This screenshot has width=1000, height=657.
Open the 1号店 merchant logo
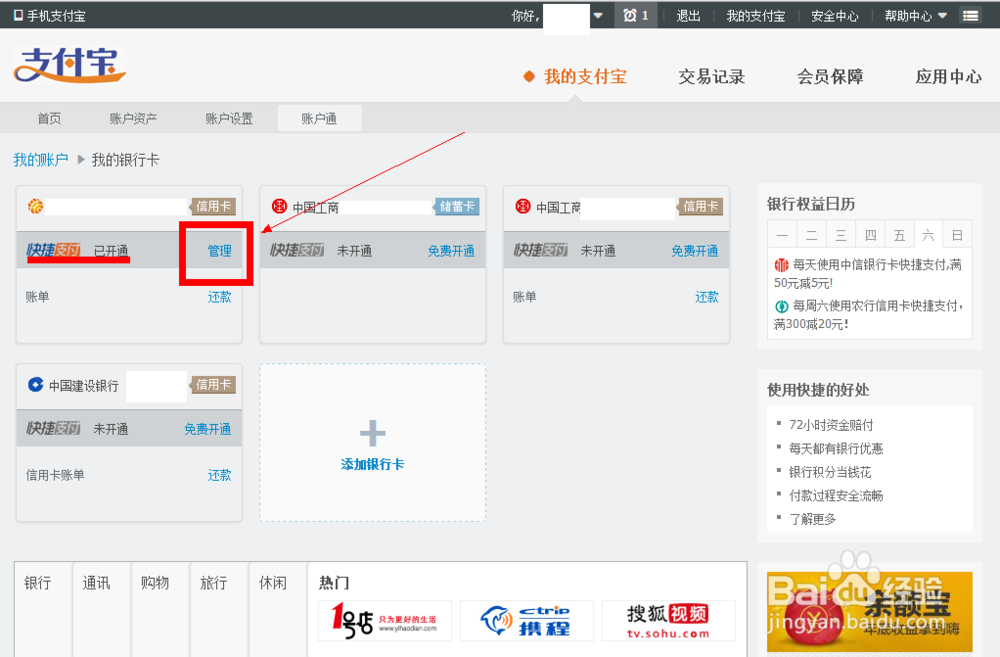coord(385,620)
